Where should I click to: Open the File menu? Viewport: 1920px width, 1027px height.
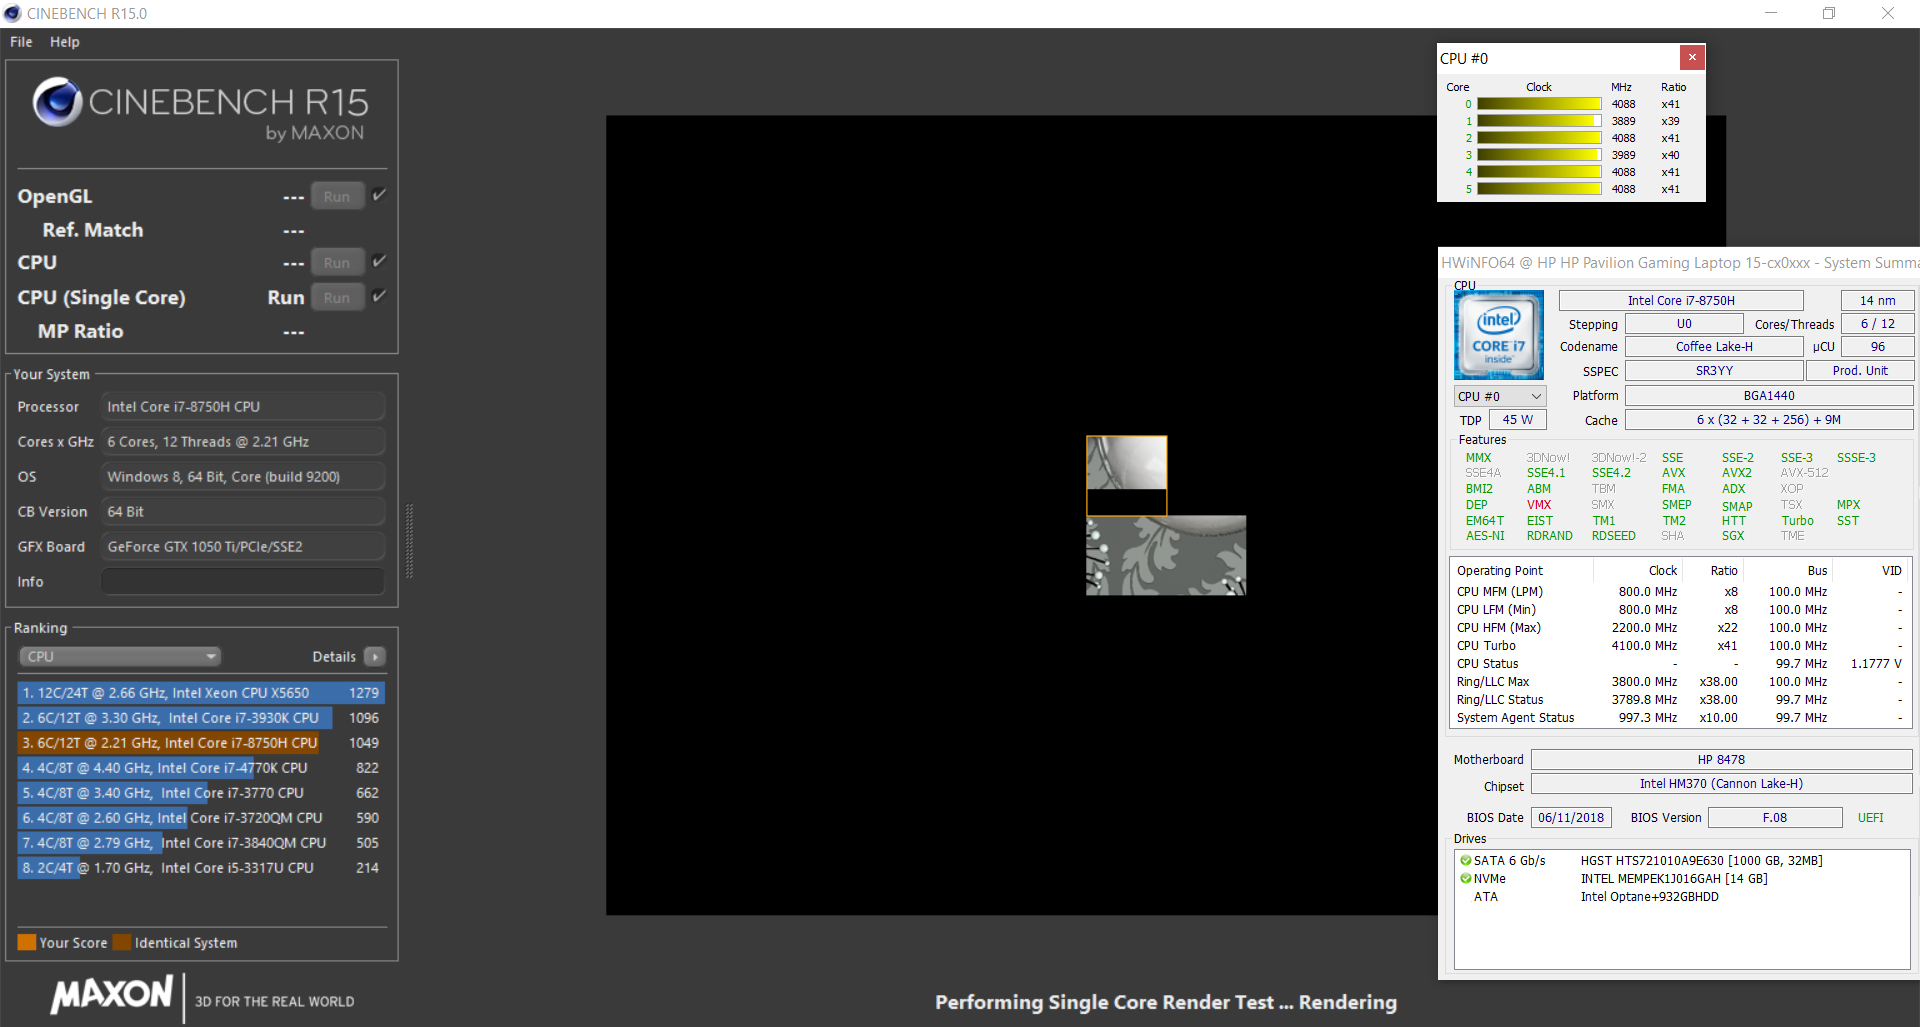click(x=21, y=42)
